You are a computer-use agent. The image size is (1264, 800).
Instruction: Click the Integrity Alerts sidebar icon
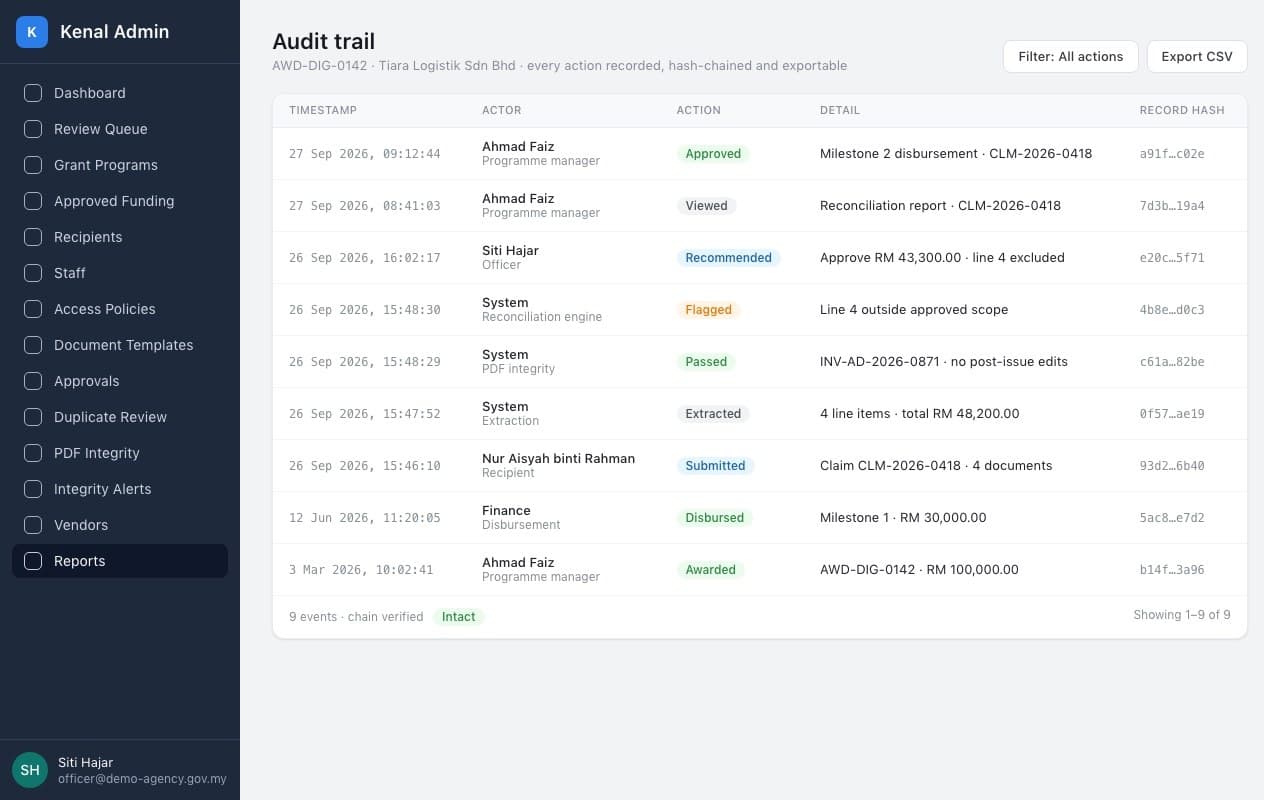[x=33, y=489]
